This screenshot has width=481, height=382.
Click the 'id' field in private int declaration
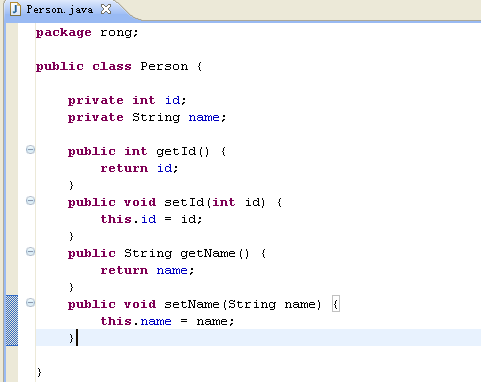coord(173,100)
